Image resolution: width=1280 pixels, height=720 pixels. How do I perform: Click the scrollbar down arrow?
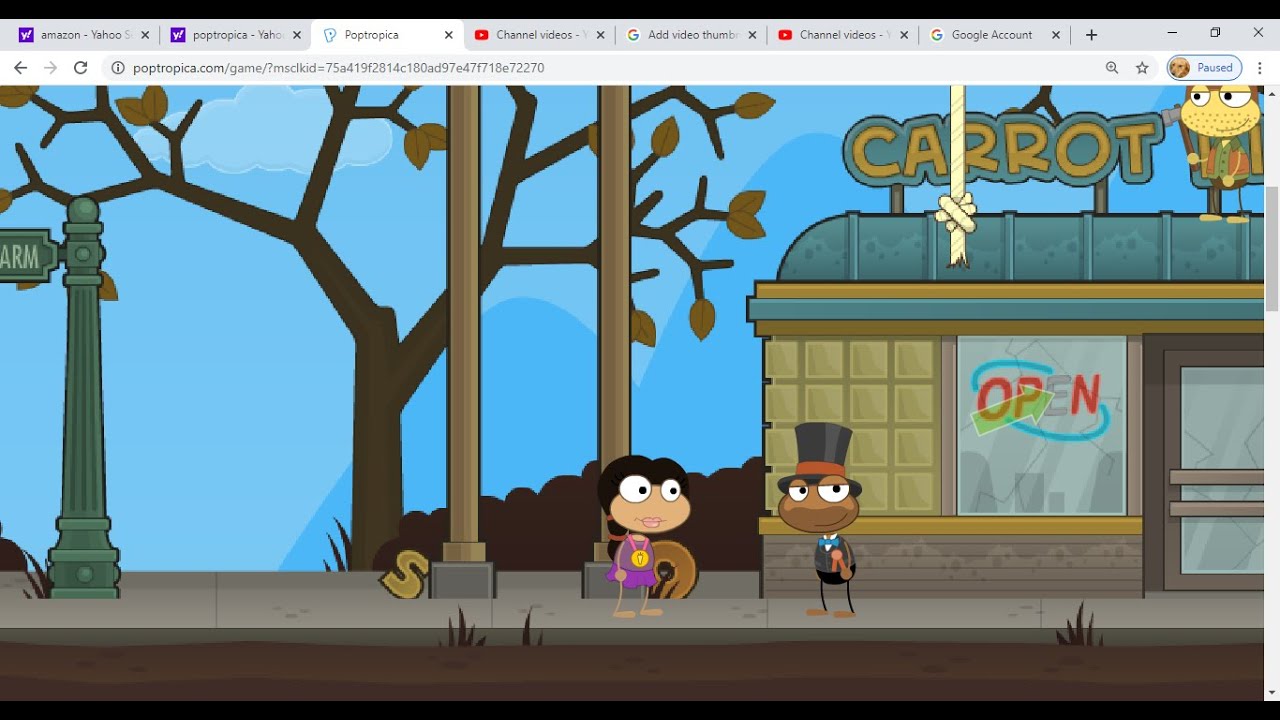pos(1272,692)
